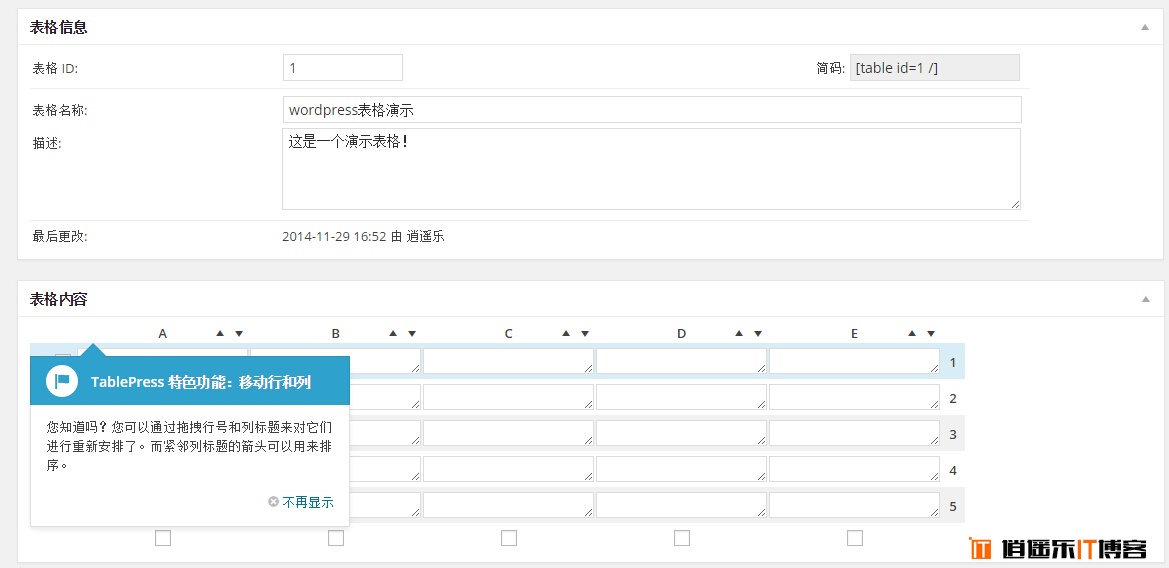Screen dimensions: 1169x568
Task: Click cell in column E row 3
Action: tap(854, 432)
